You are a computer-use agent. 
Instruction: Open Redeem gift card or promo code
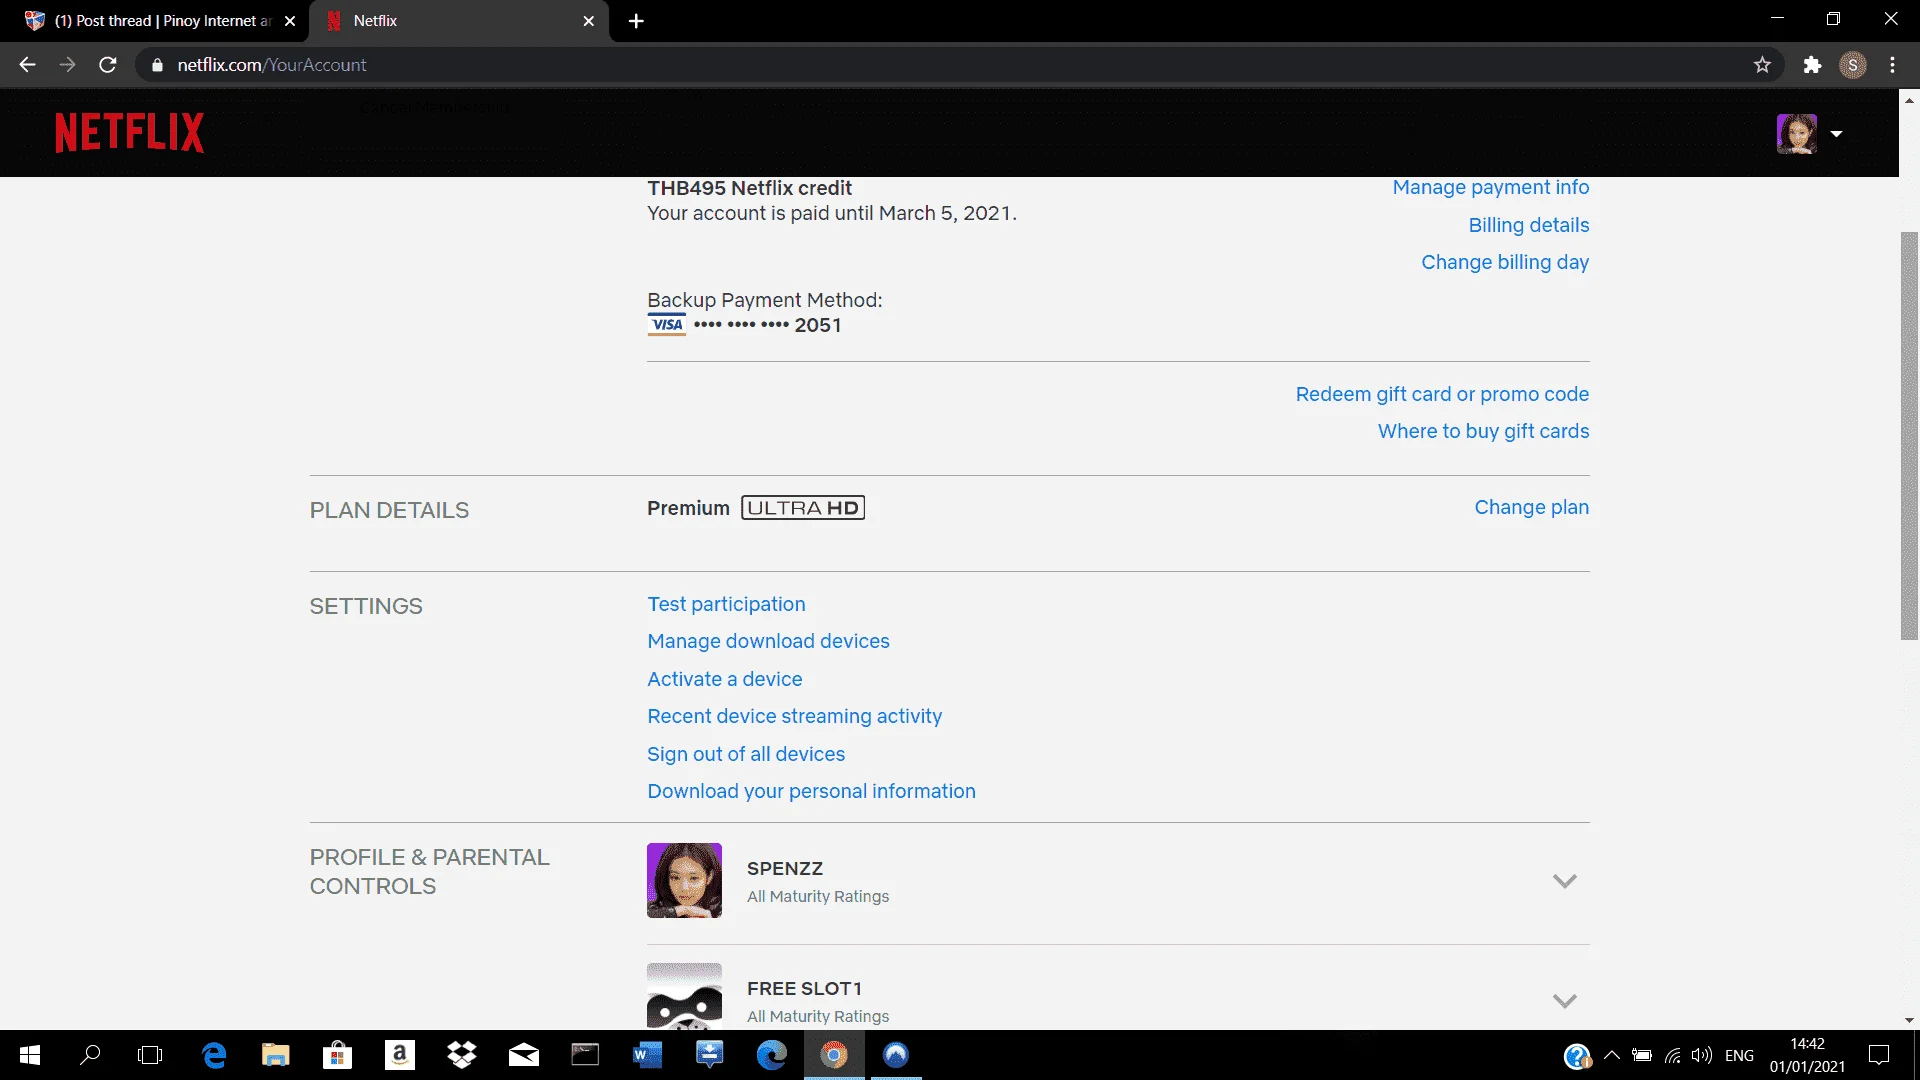click(1442, 394)
